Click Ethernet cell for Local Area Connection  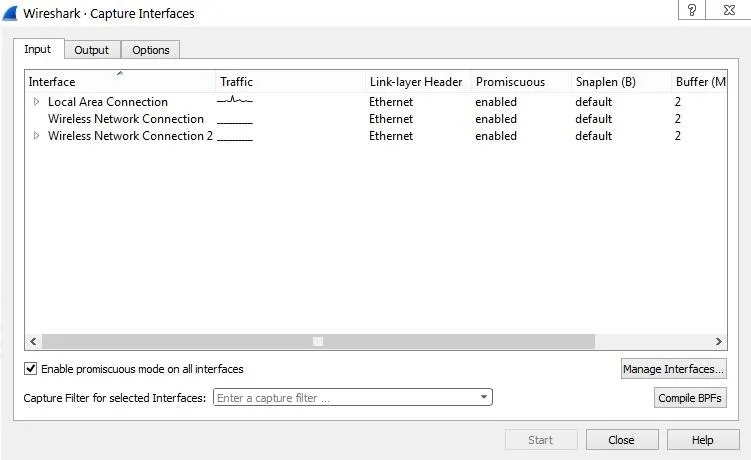tap(391, 102)
